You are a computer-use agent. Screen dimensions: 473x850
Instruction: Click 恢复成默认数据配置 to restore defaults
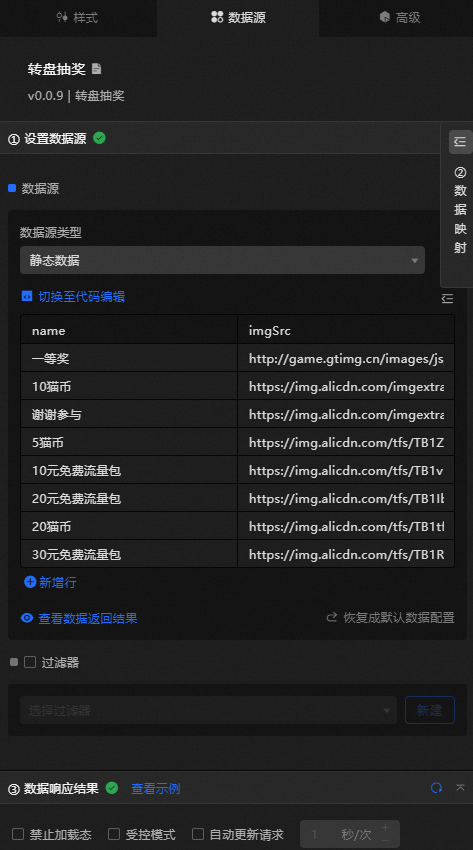coord(399,617)
